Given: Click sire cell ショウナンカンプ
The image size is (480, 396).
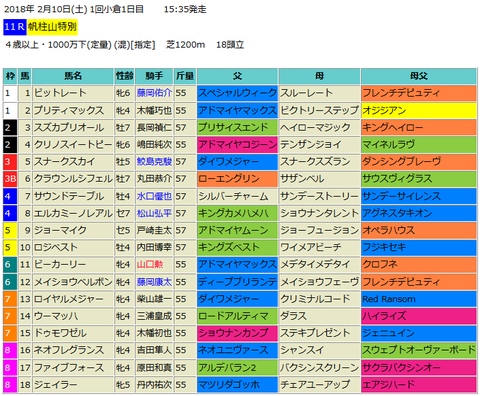Looking at the screenshot, I should click(x=237, y=333).
